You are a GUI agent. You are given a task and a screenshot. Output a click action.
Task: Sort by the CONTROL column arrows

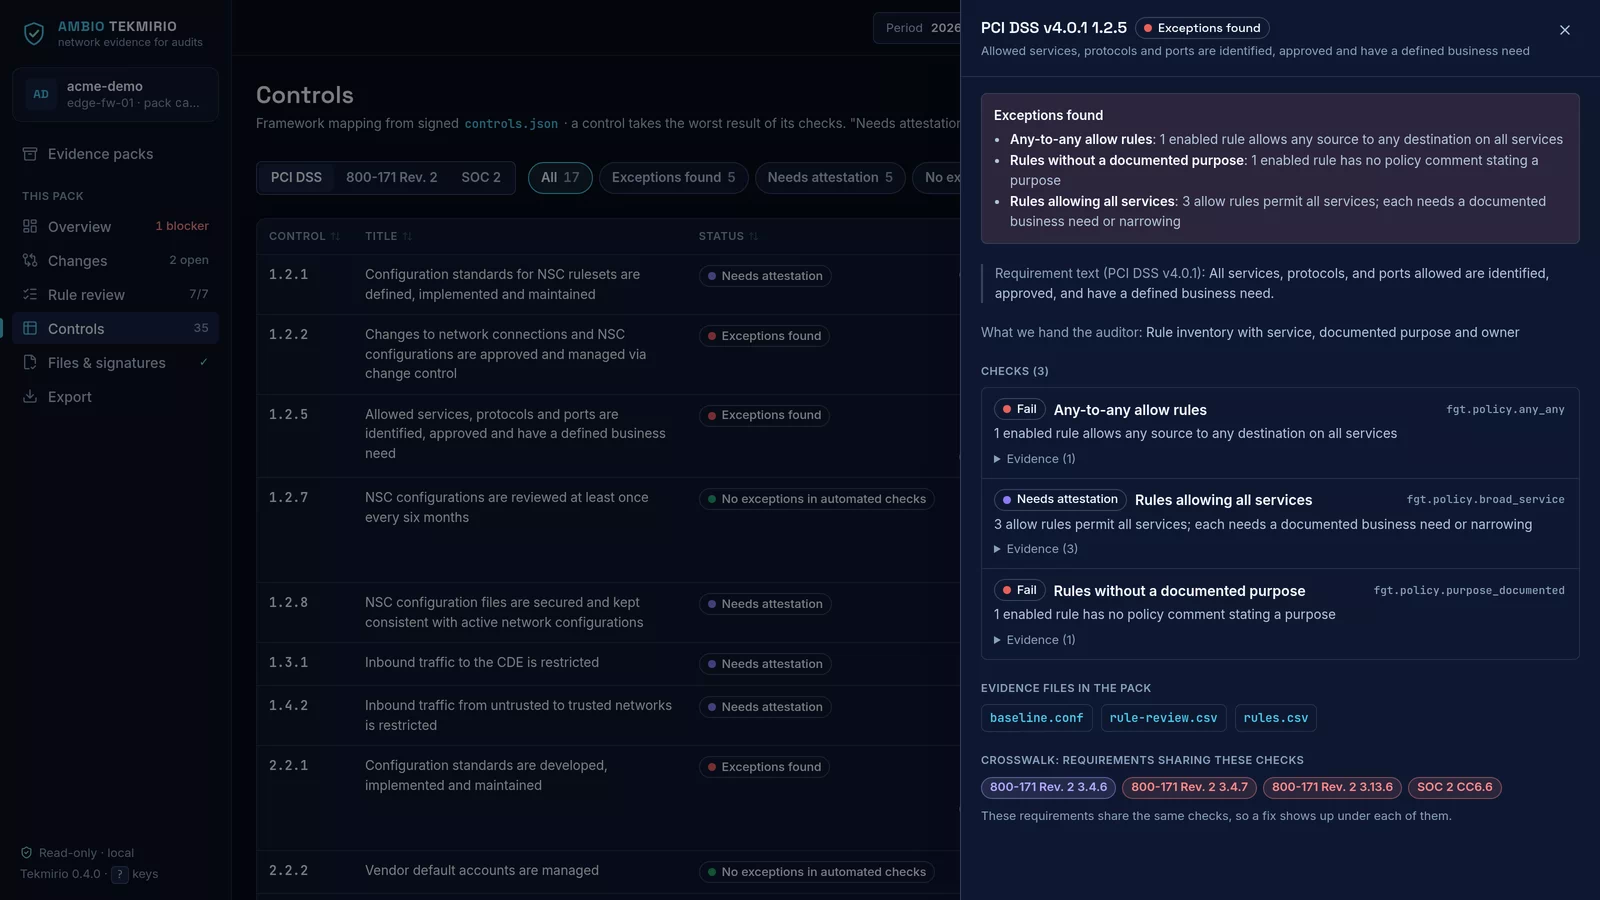pyautogui.click(x=335, y=237)
